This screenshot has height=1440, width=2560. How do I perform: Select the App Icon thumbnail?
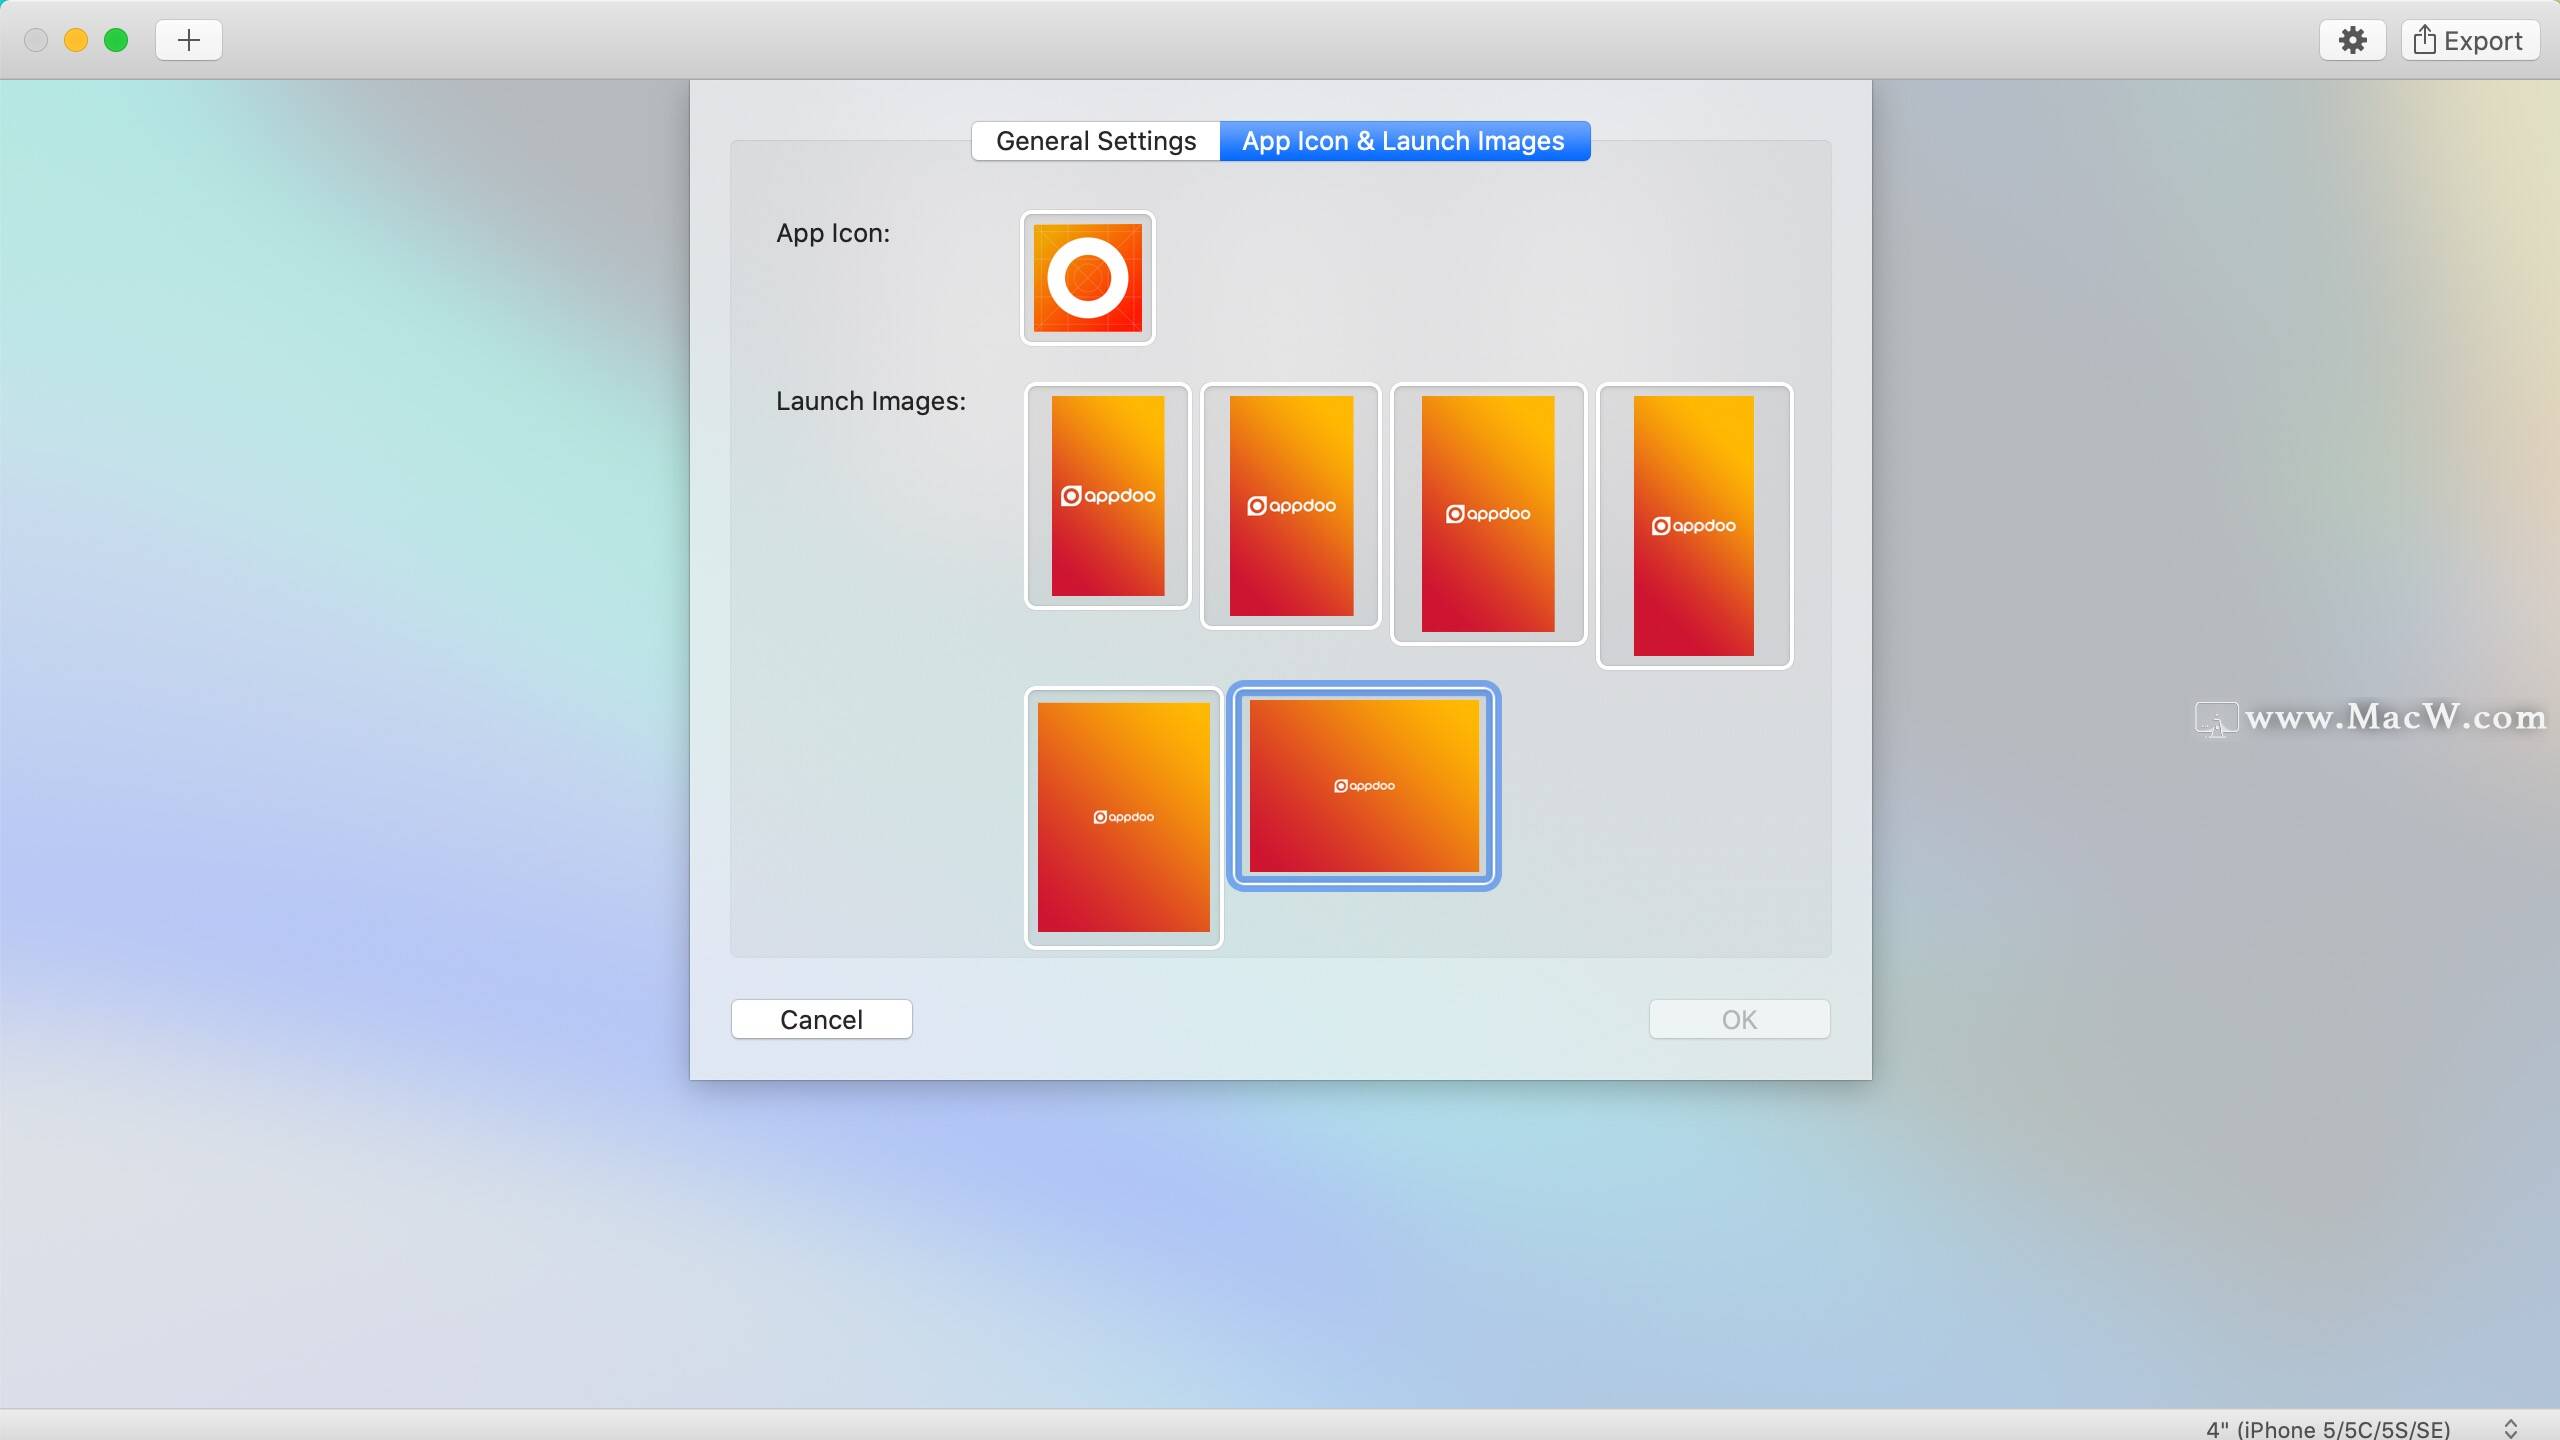[x=1086, y=278]
